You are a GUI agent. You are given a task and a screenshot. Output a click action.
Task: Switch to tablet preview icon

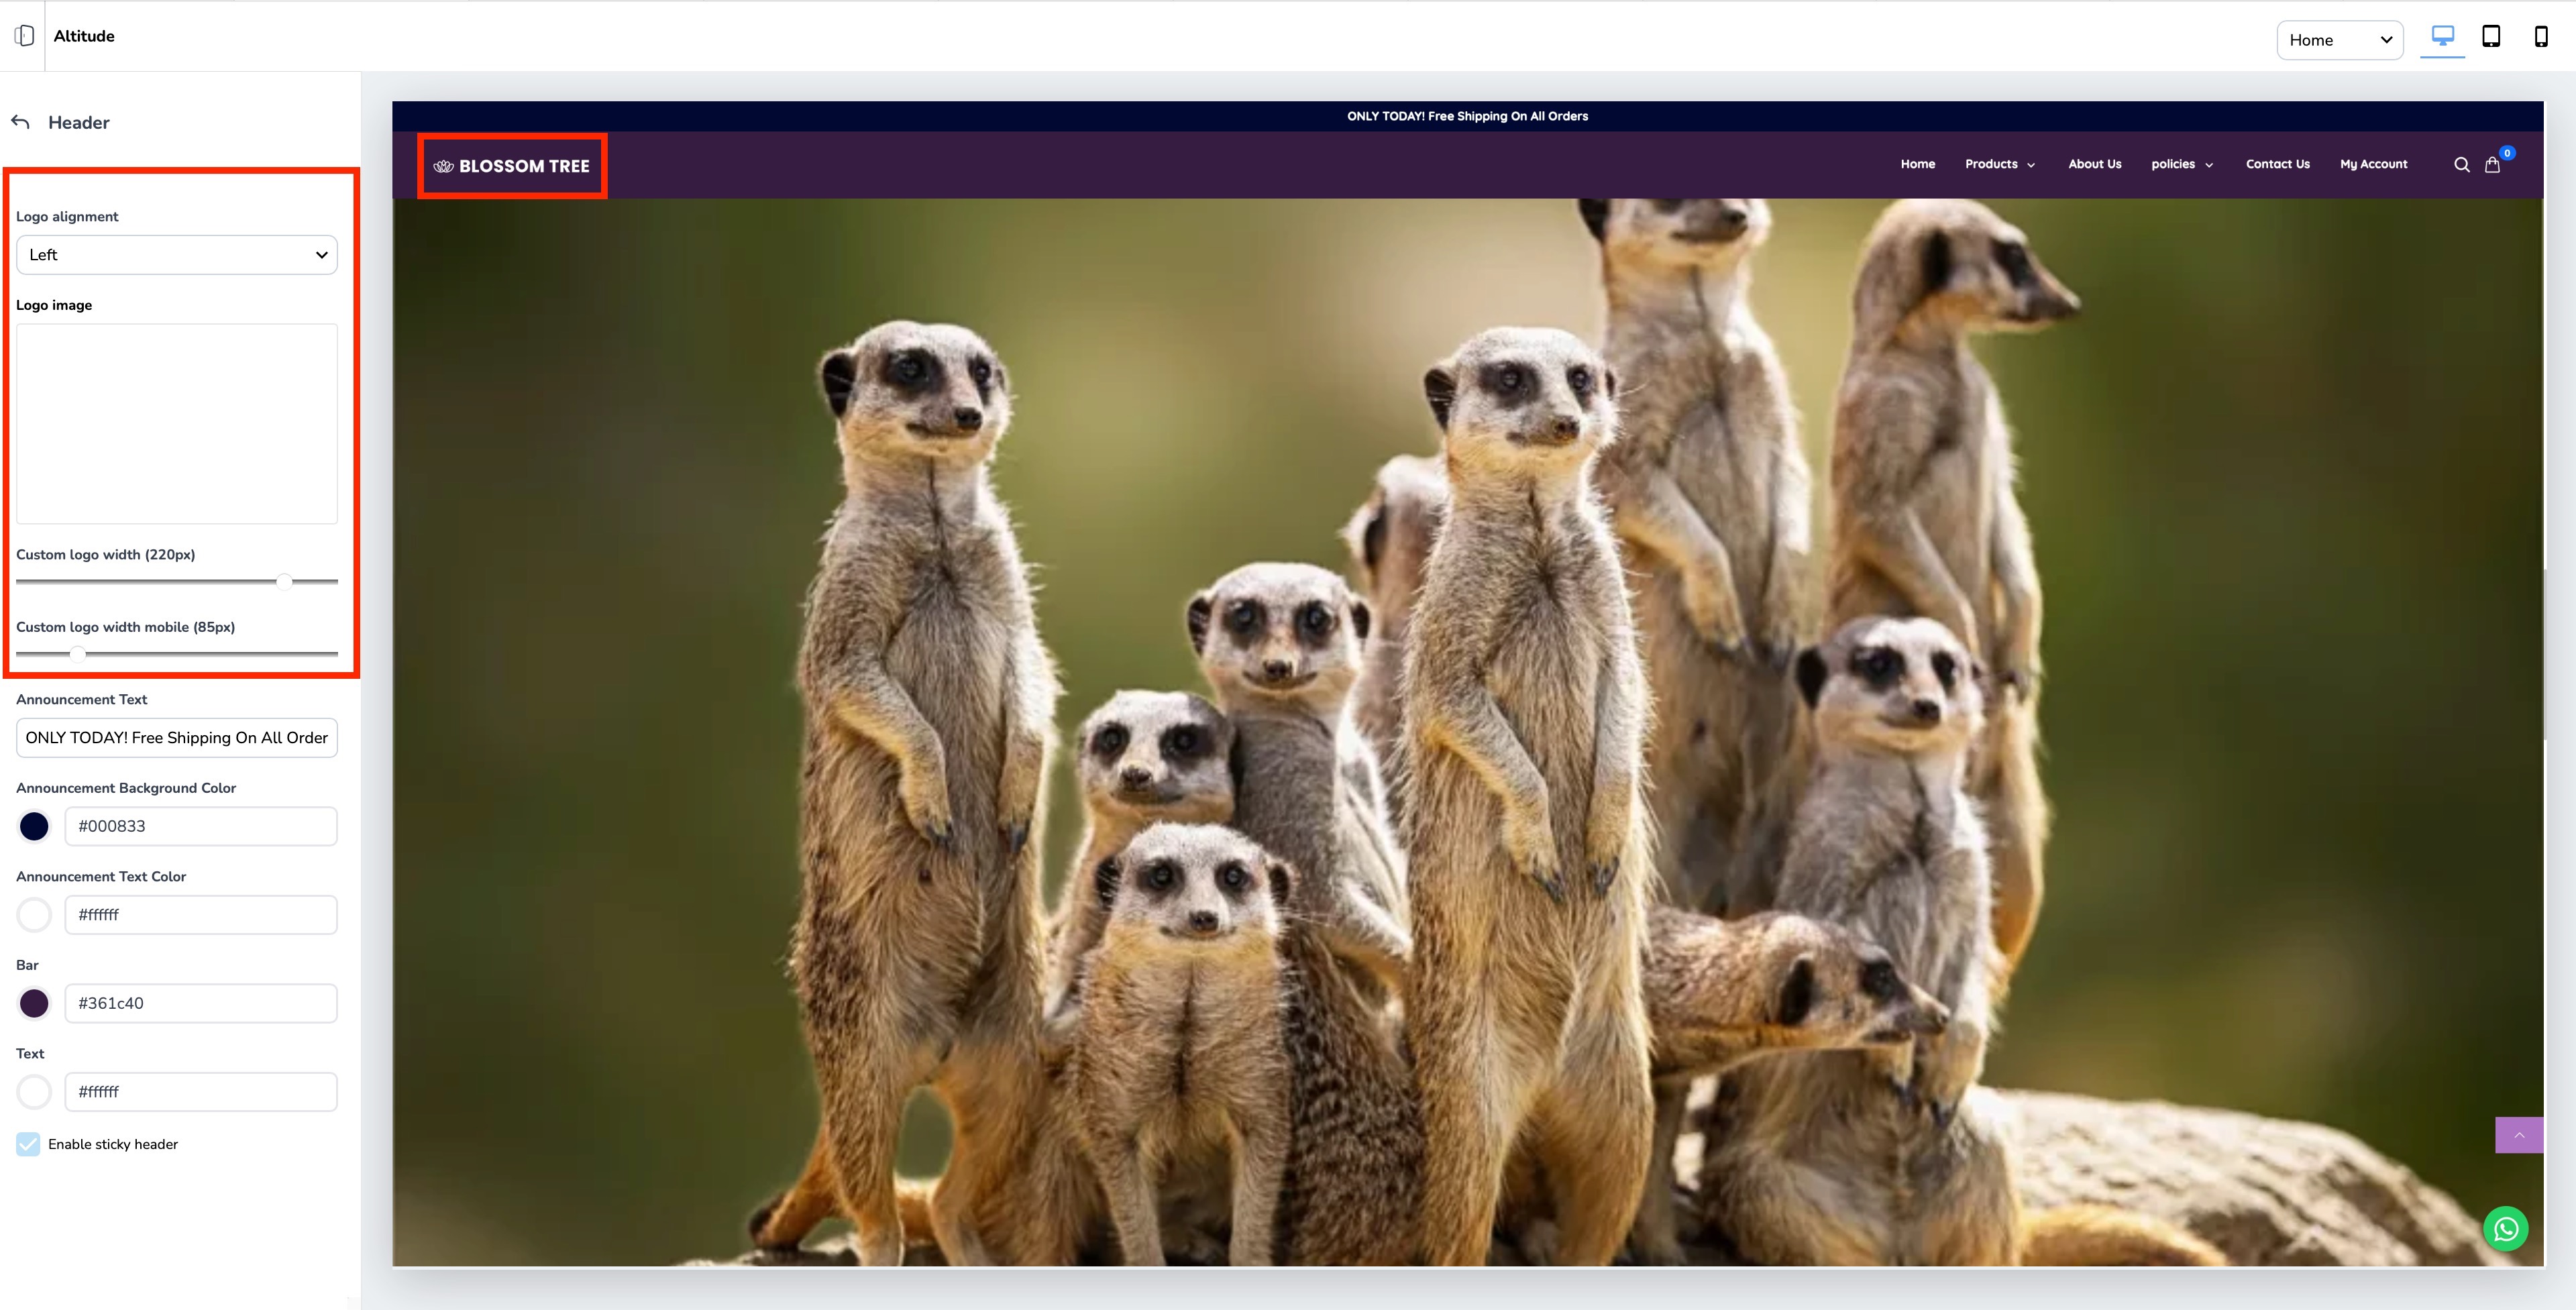(2491, 37)
